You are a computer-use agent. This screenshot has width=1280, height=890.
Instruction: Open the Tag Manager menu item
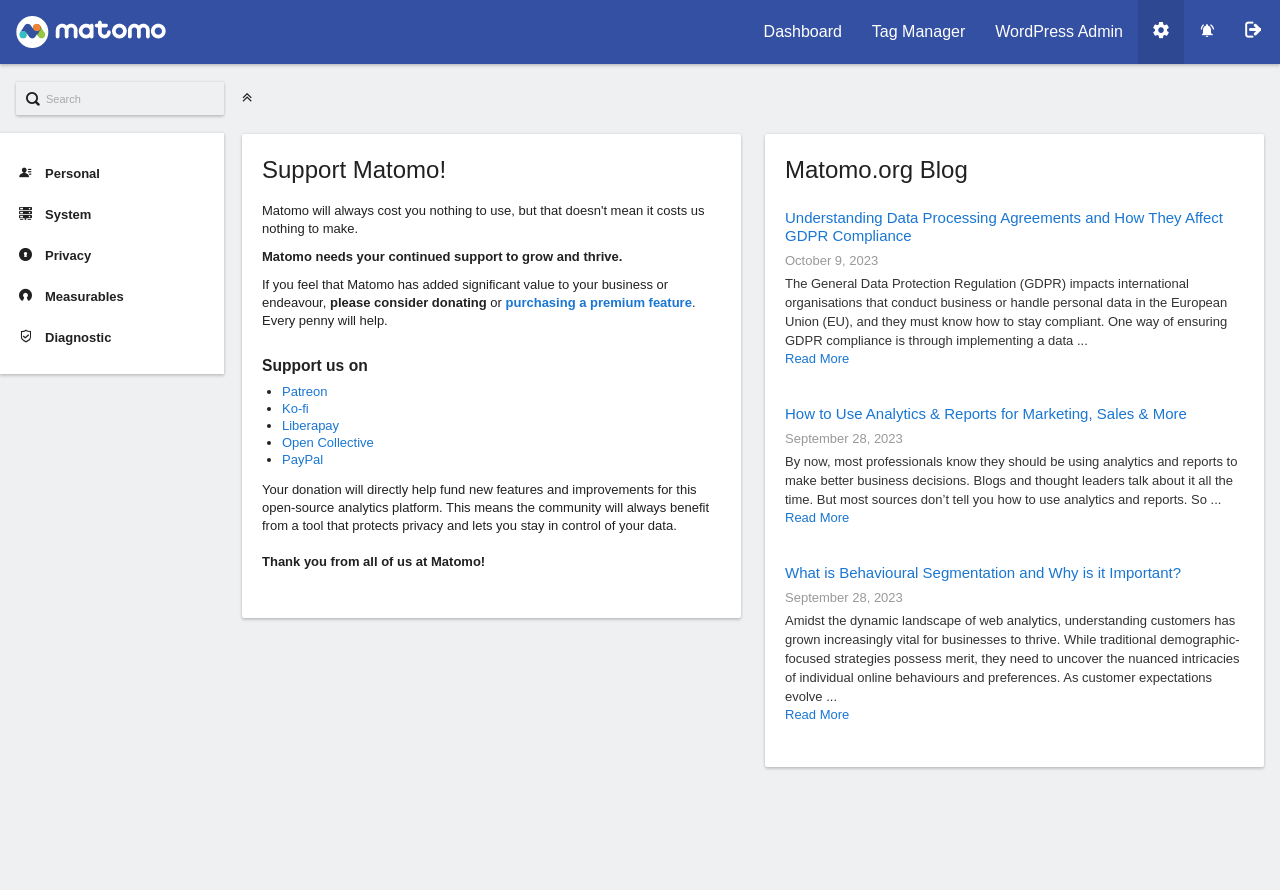pos(918,32)
